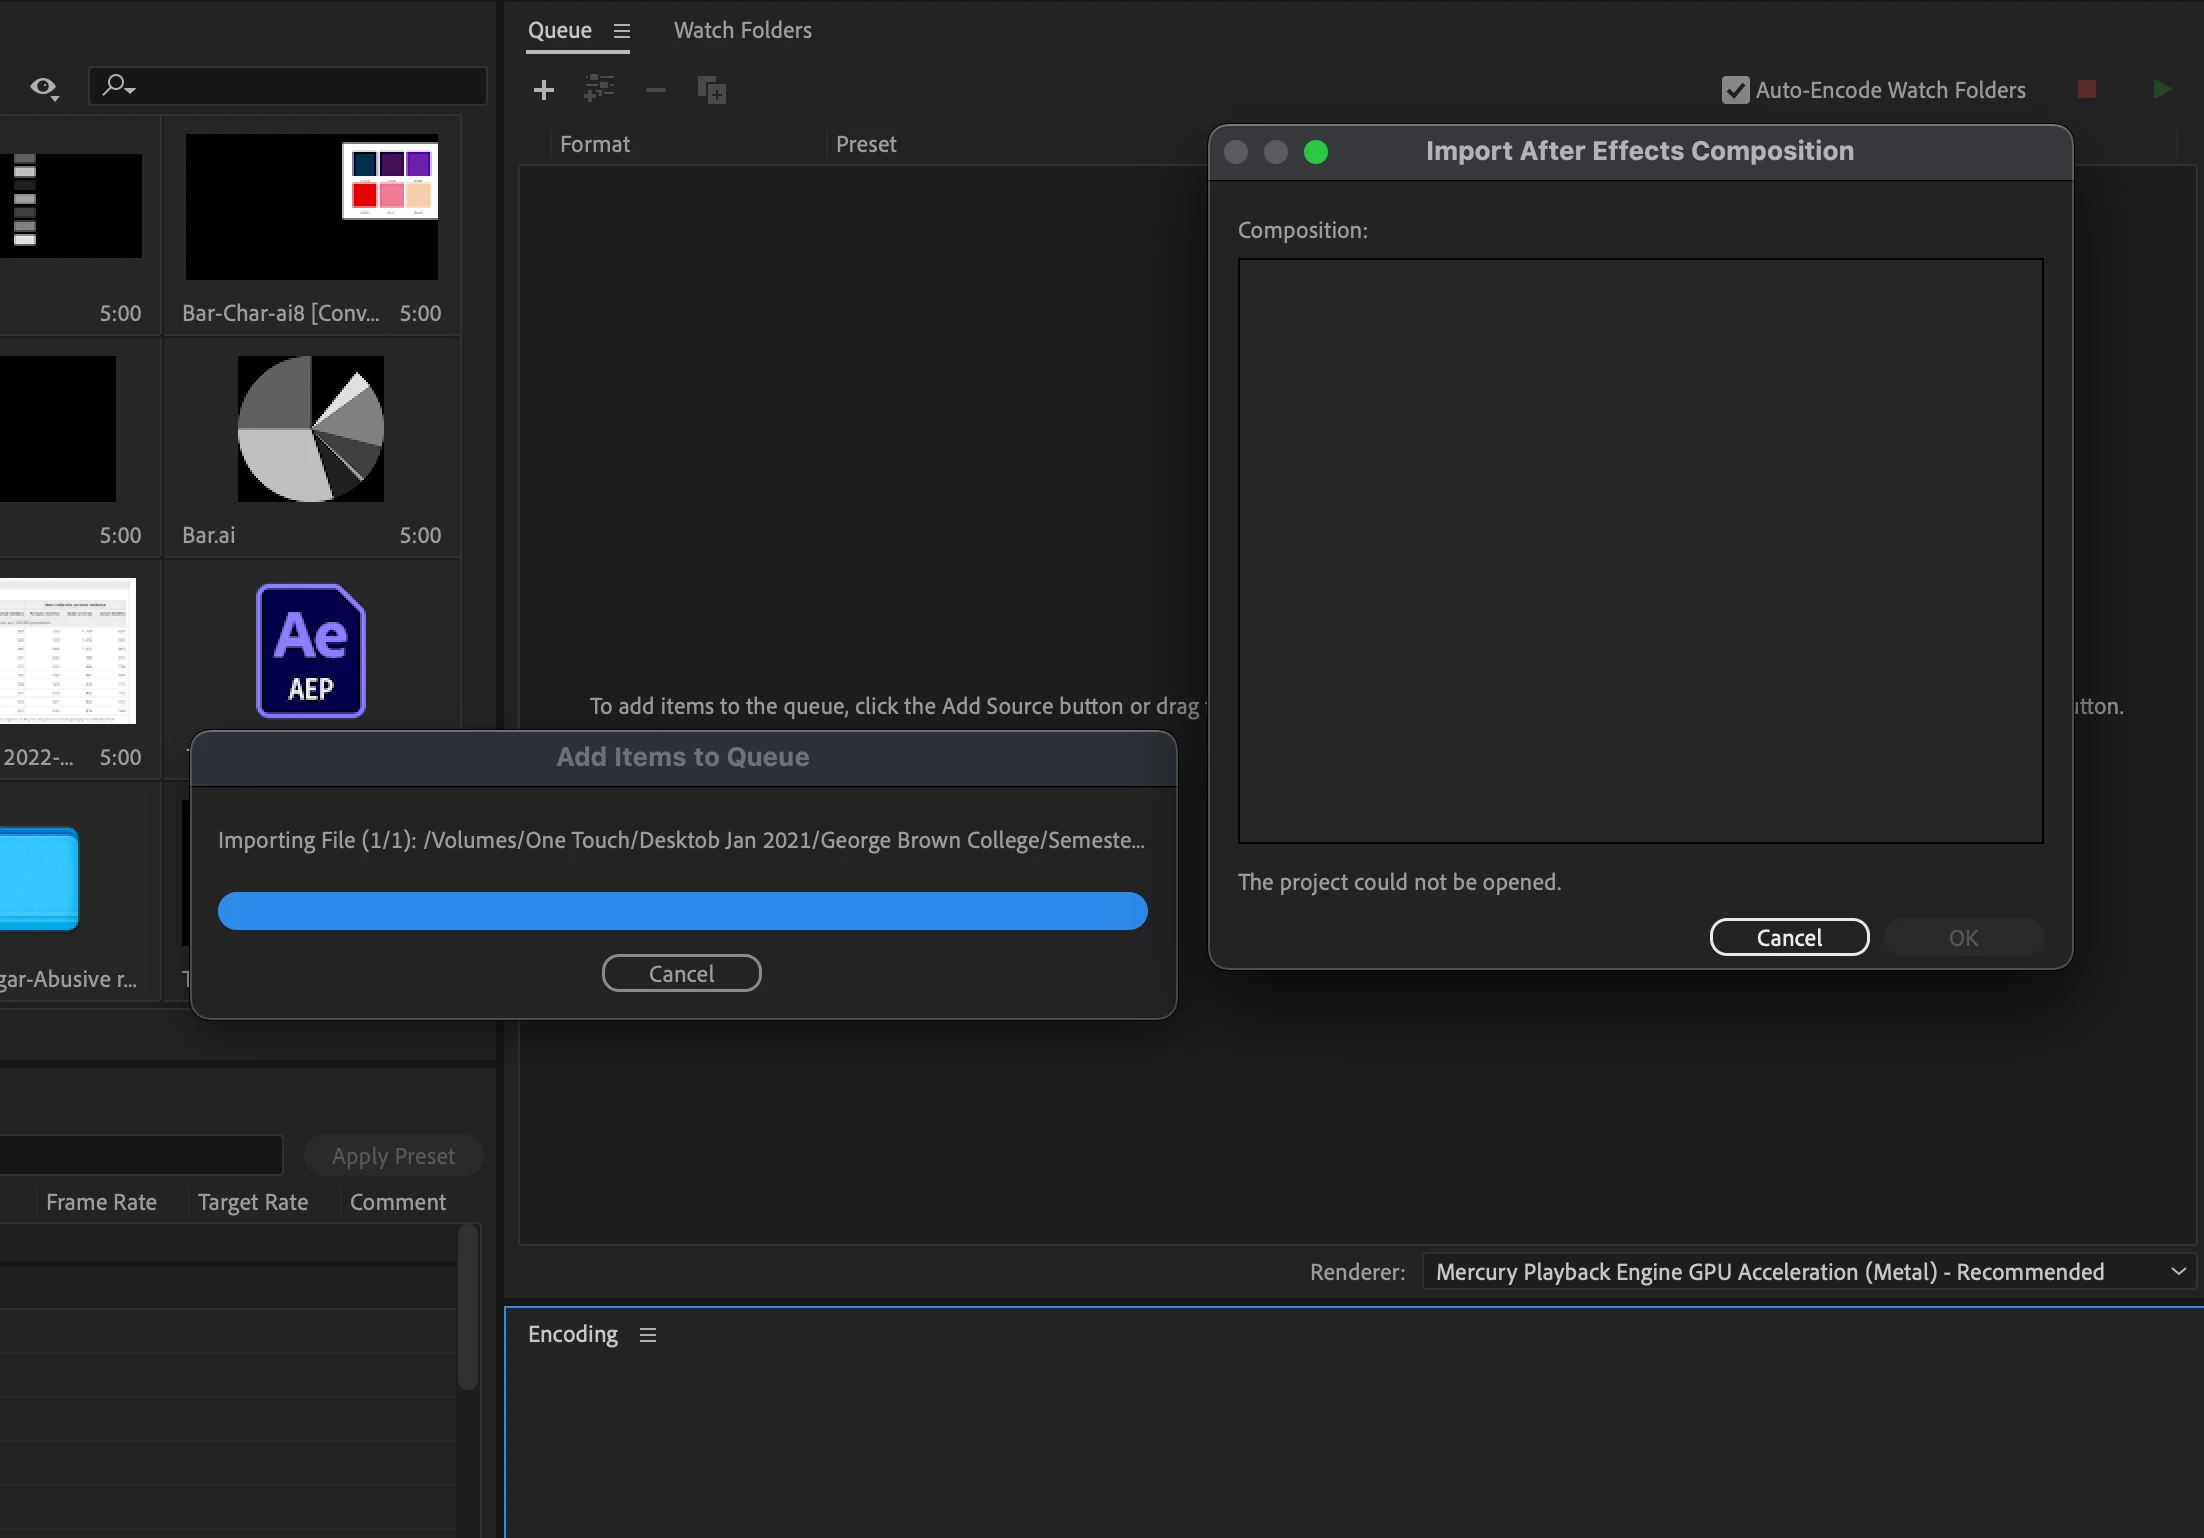Image resolution: width=2204 pixels, height=1538 pixels.
Task: Select the Bar.ai pie chart thumbnail
Action: [311, 429]
